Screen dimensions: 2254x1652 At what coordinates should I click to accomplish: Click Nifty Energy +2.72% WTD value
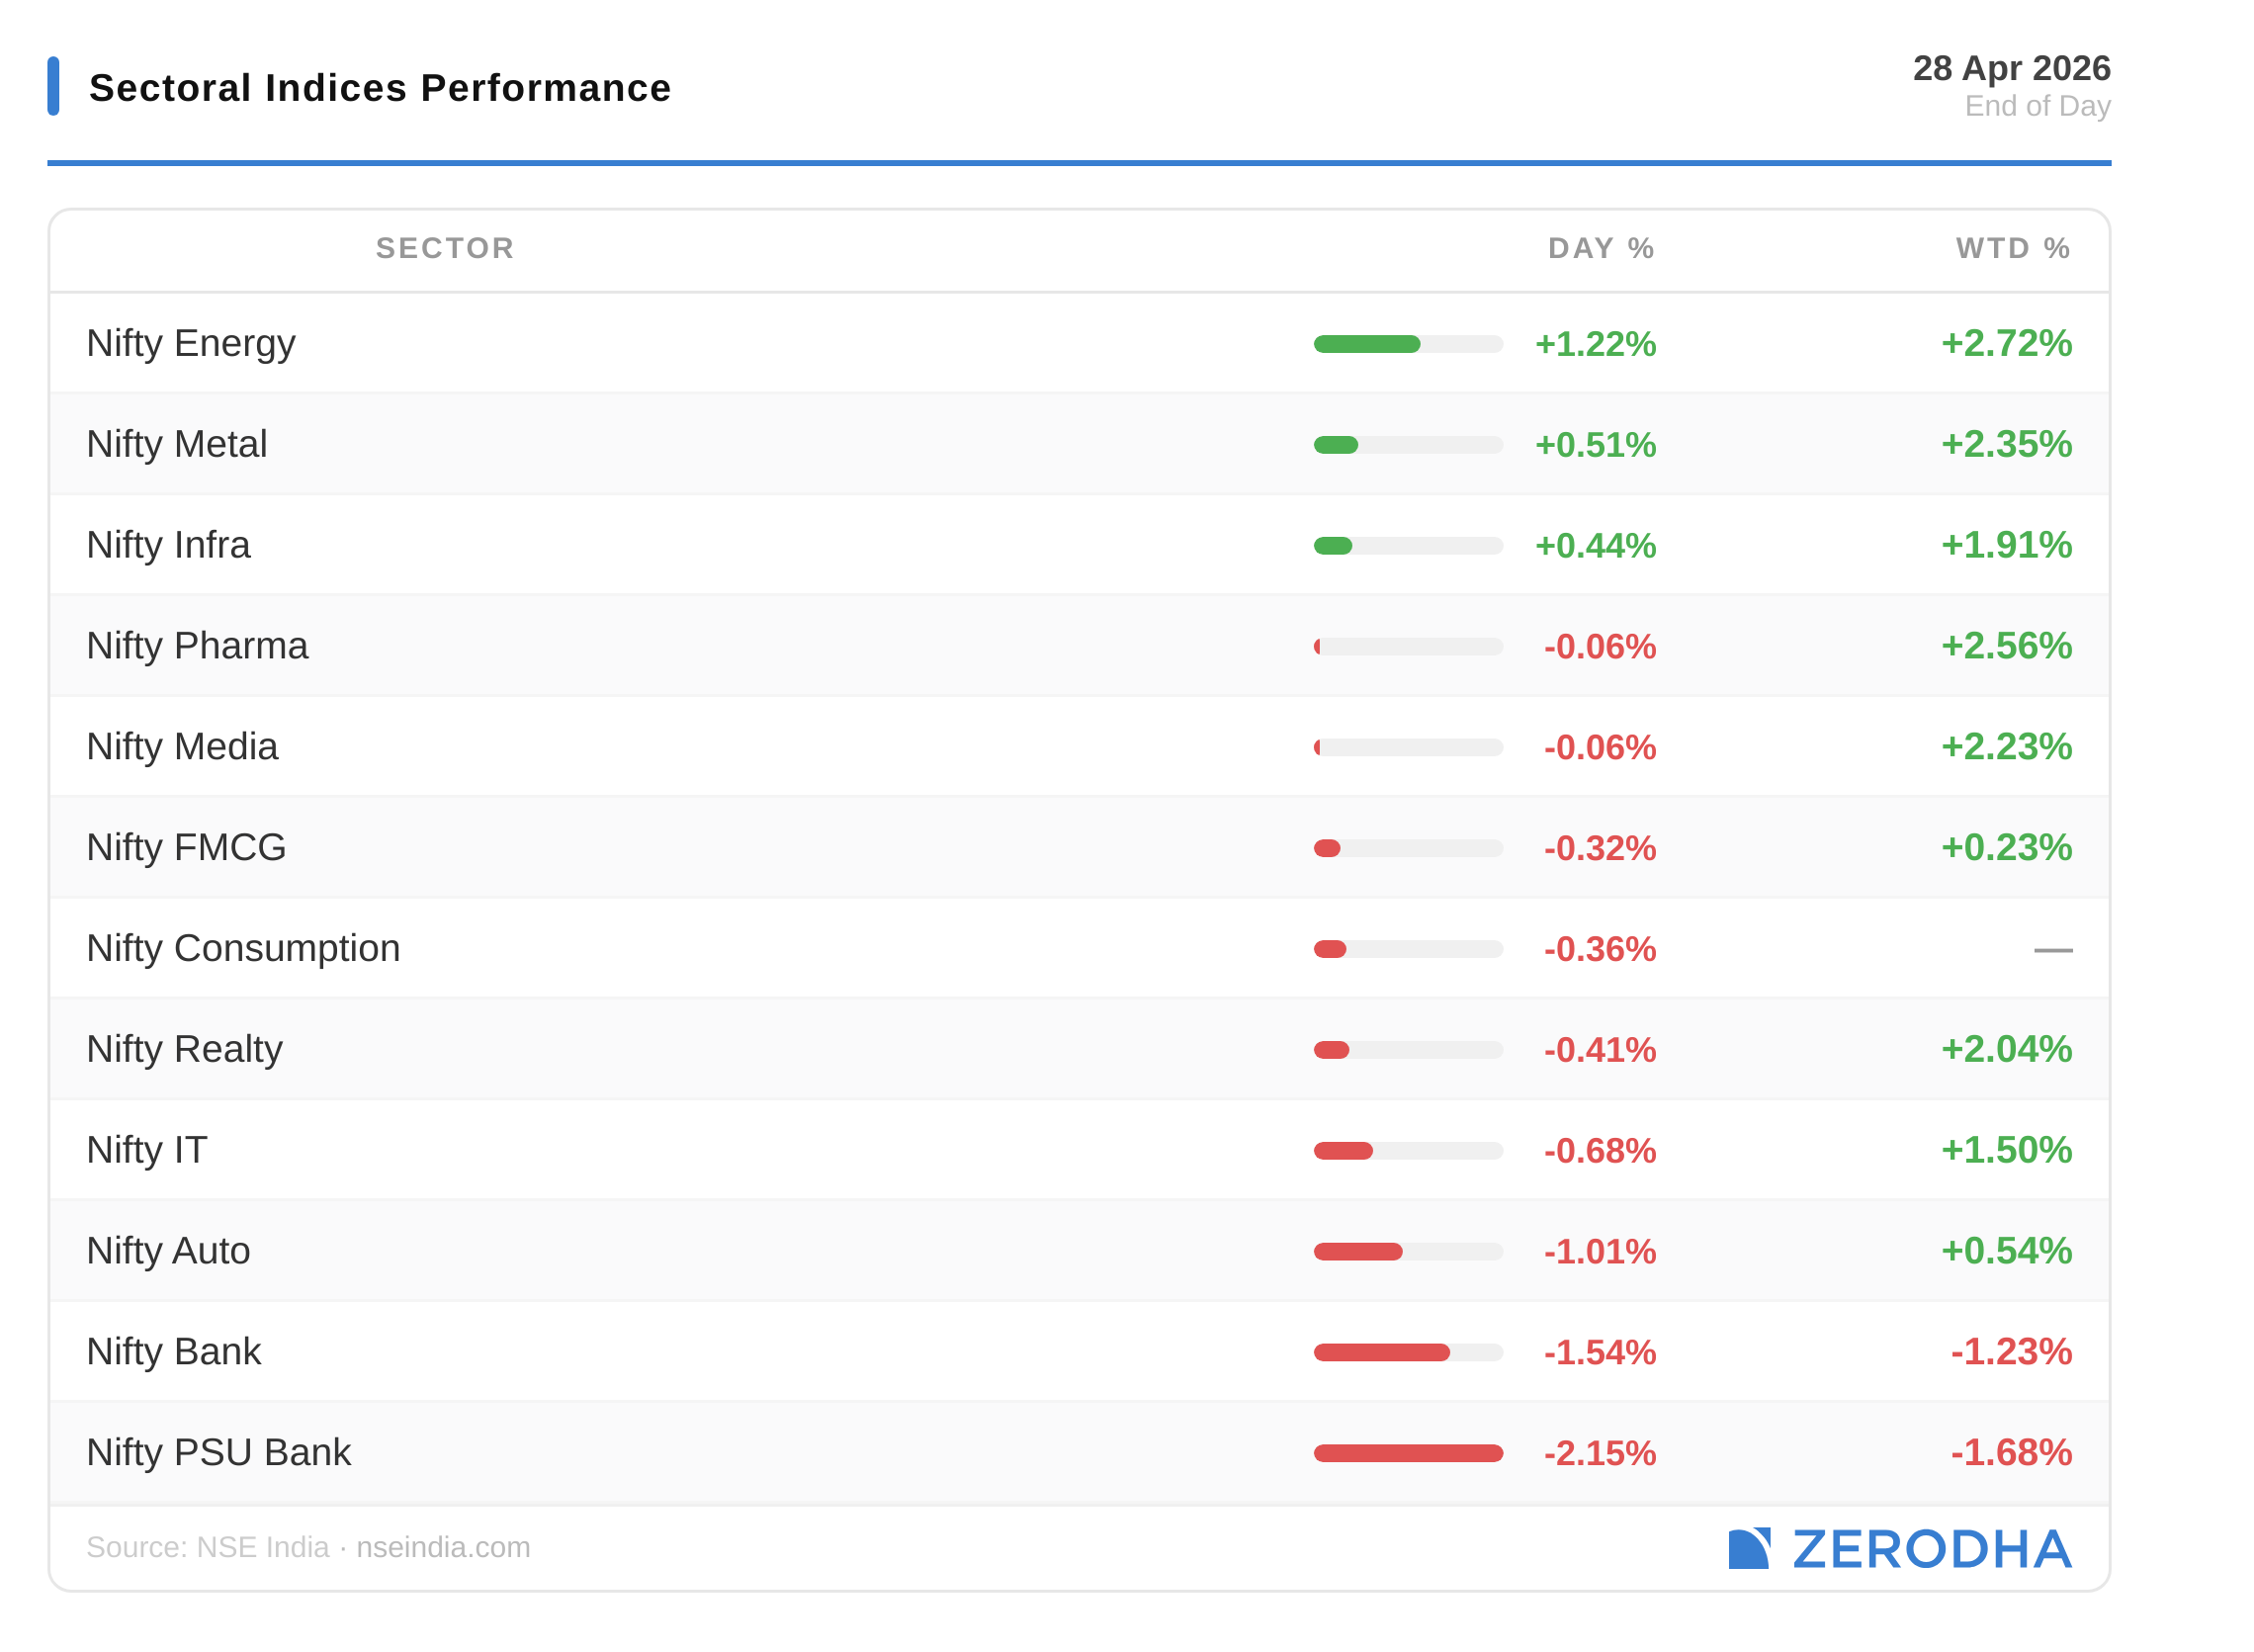(x=2006, y=344)
